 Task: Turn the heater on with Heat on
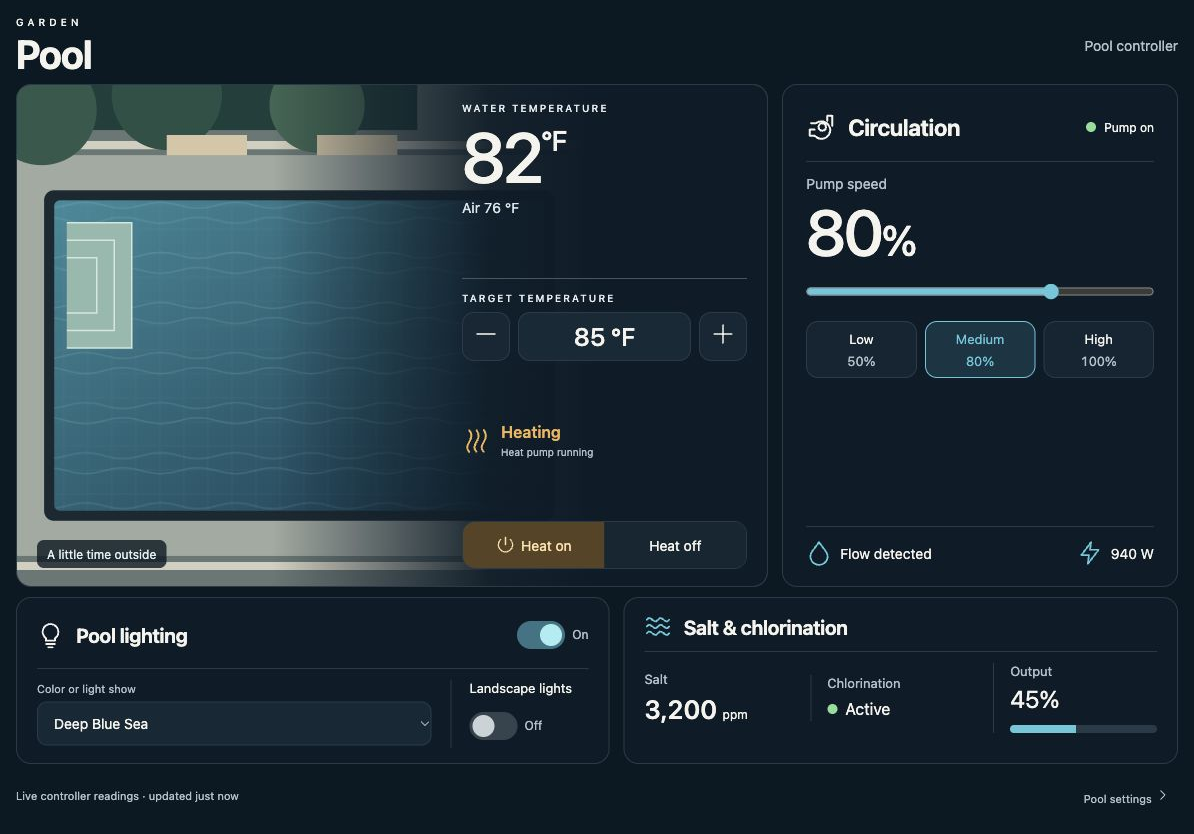[534, 545]
